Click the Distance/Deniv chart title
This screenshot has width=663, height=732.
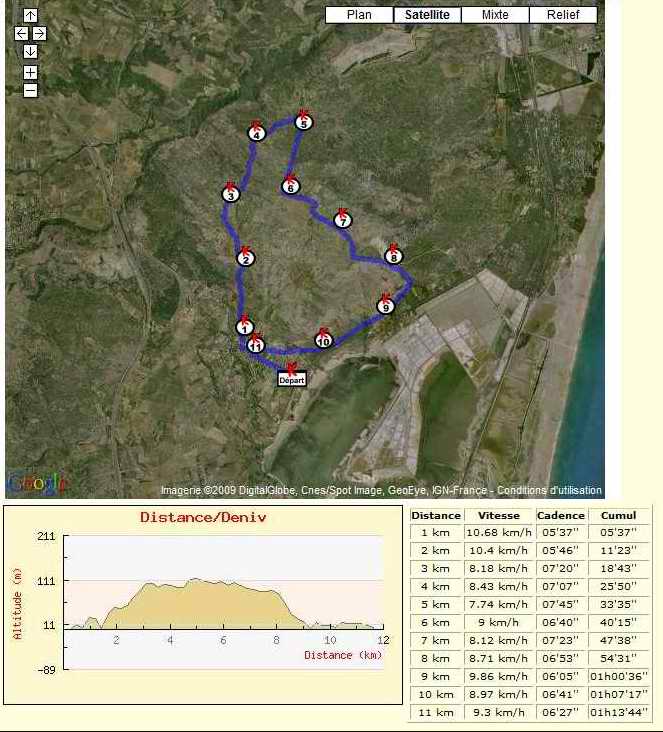click(203, 517)
